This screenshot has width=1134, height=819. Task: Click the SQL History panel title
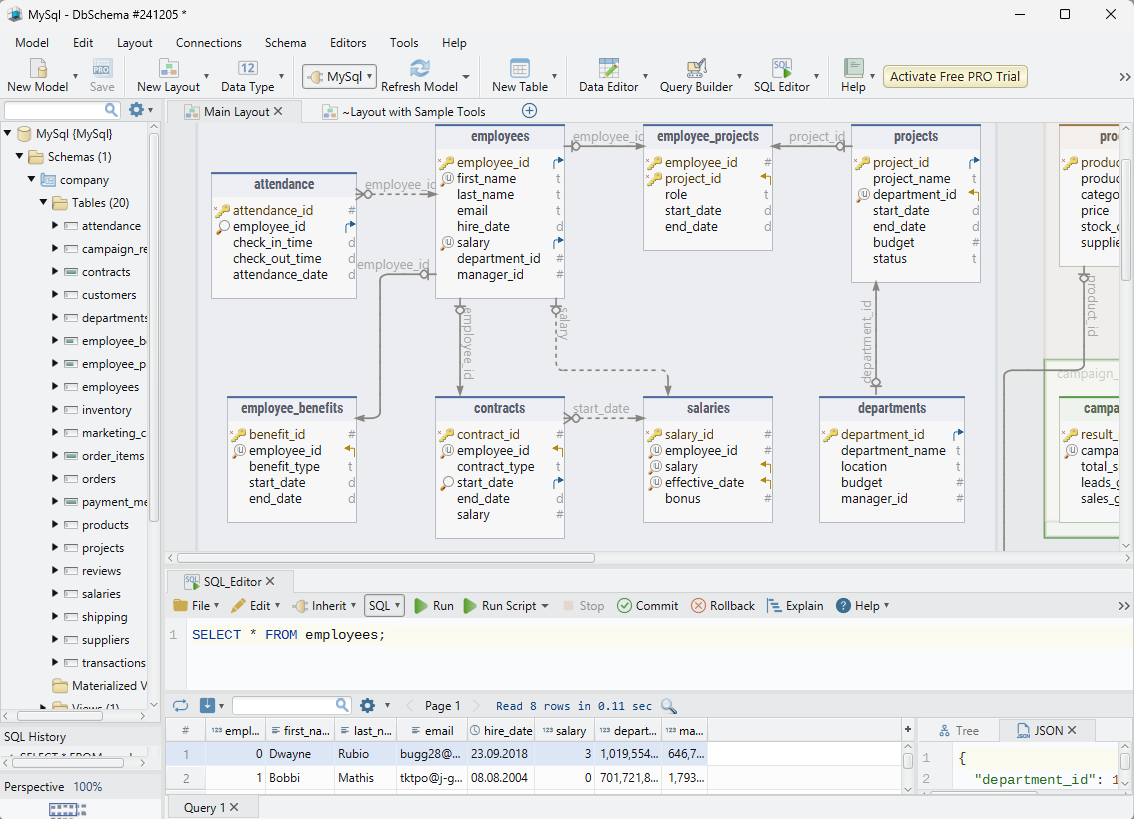click(x=35, y=737)
